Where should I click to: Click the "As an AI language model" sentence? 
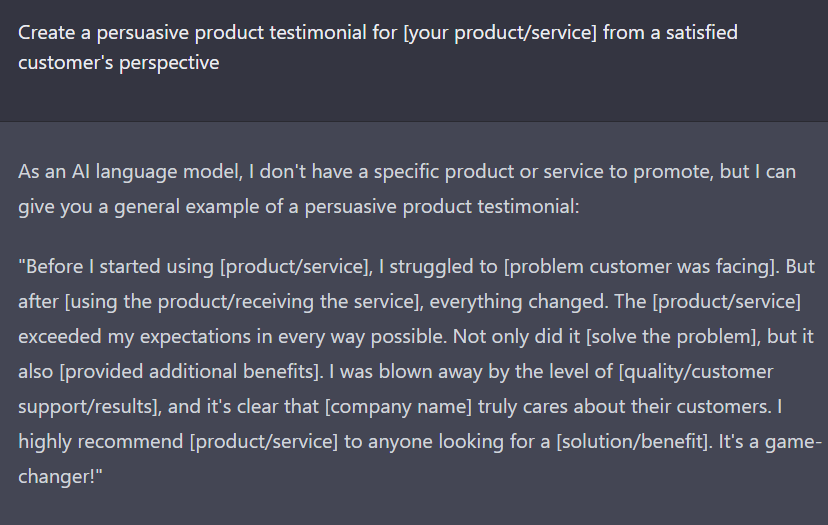[x=128, y=171]
